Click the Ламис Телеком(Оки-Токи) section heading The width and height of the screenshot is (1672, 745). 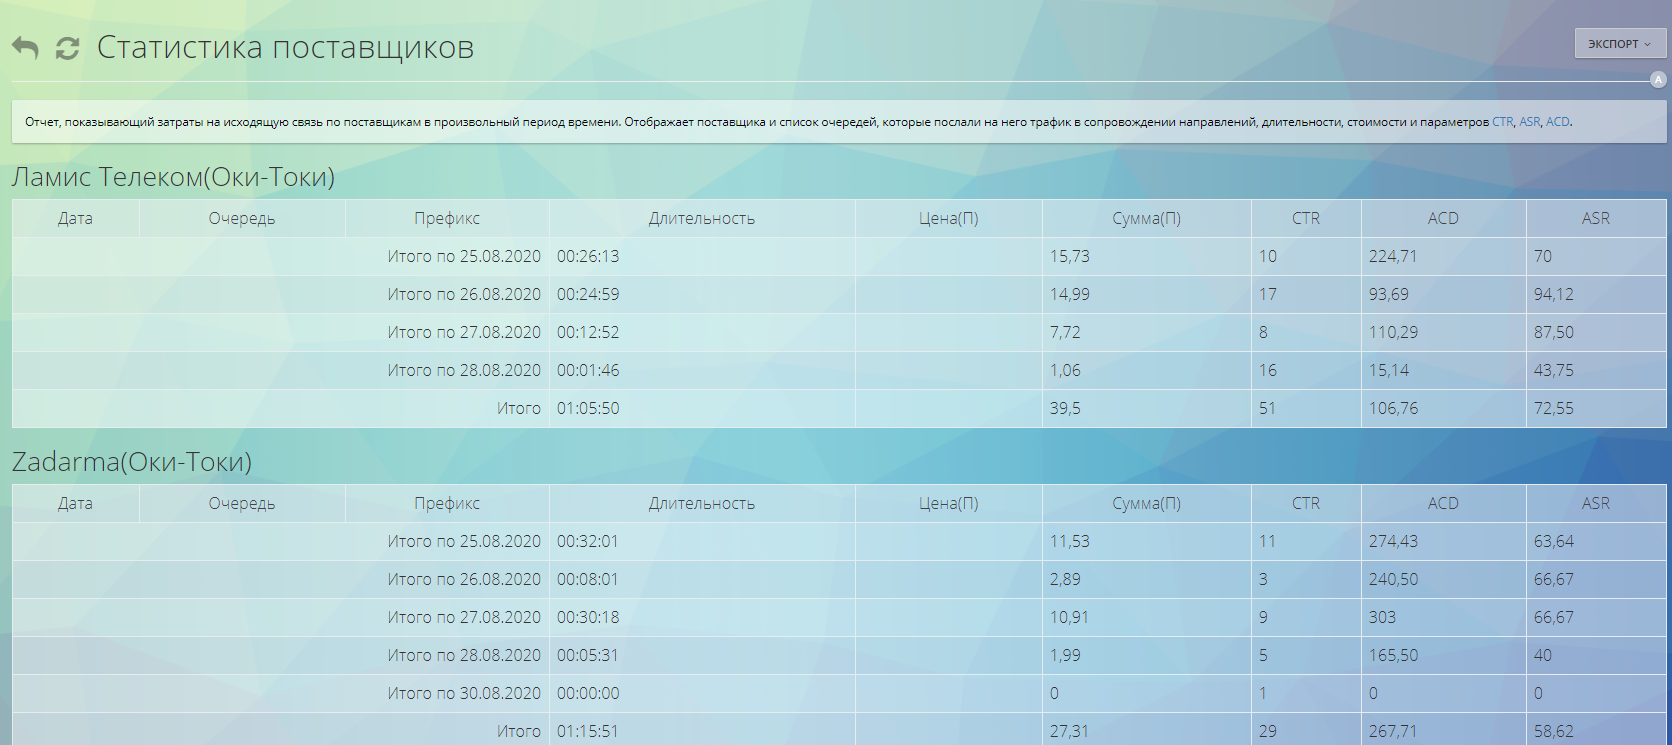click(173, 177)
